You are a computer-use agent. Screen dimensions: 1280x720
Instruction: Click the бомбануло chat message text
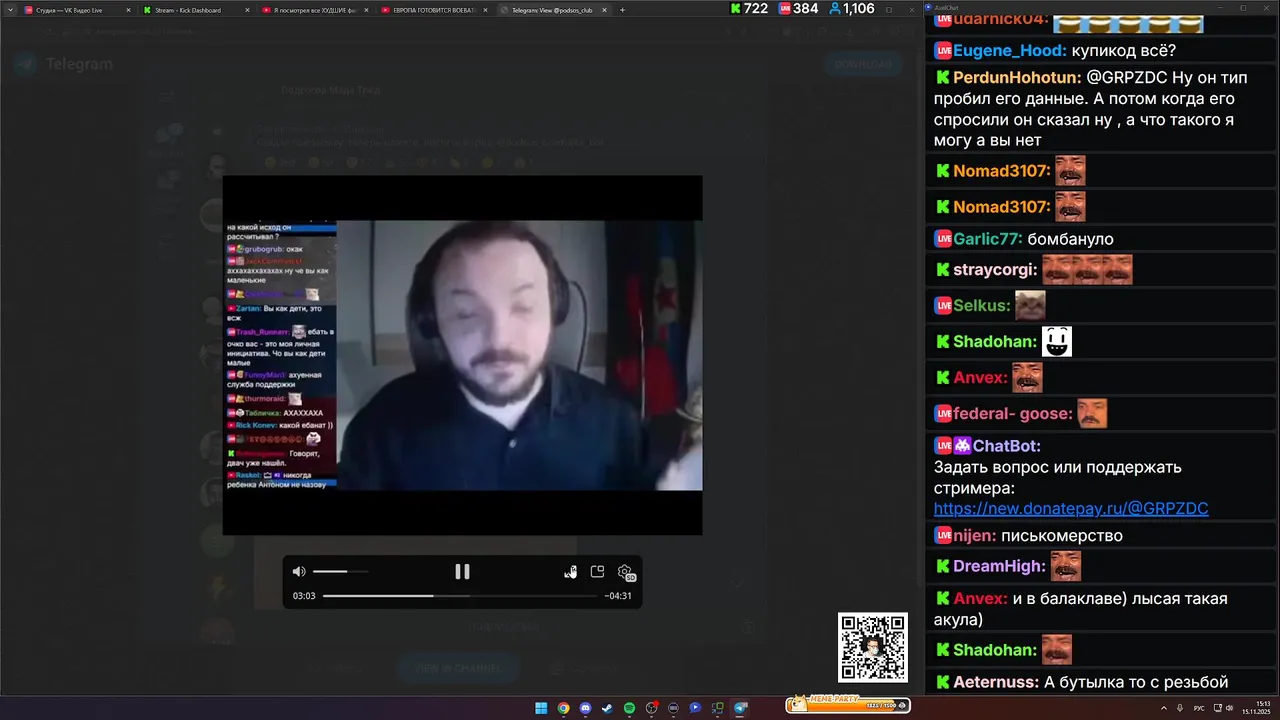[1070, 239]
